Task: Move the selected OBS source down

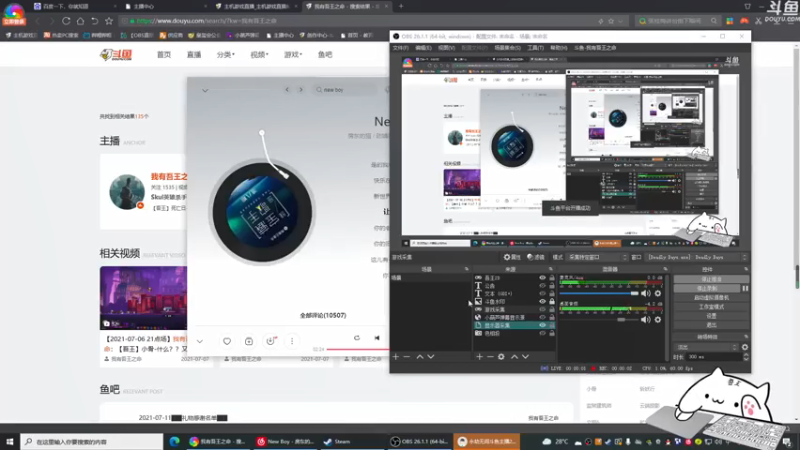Action: click(525, 357)
